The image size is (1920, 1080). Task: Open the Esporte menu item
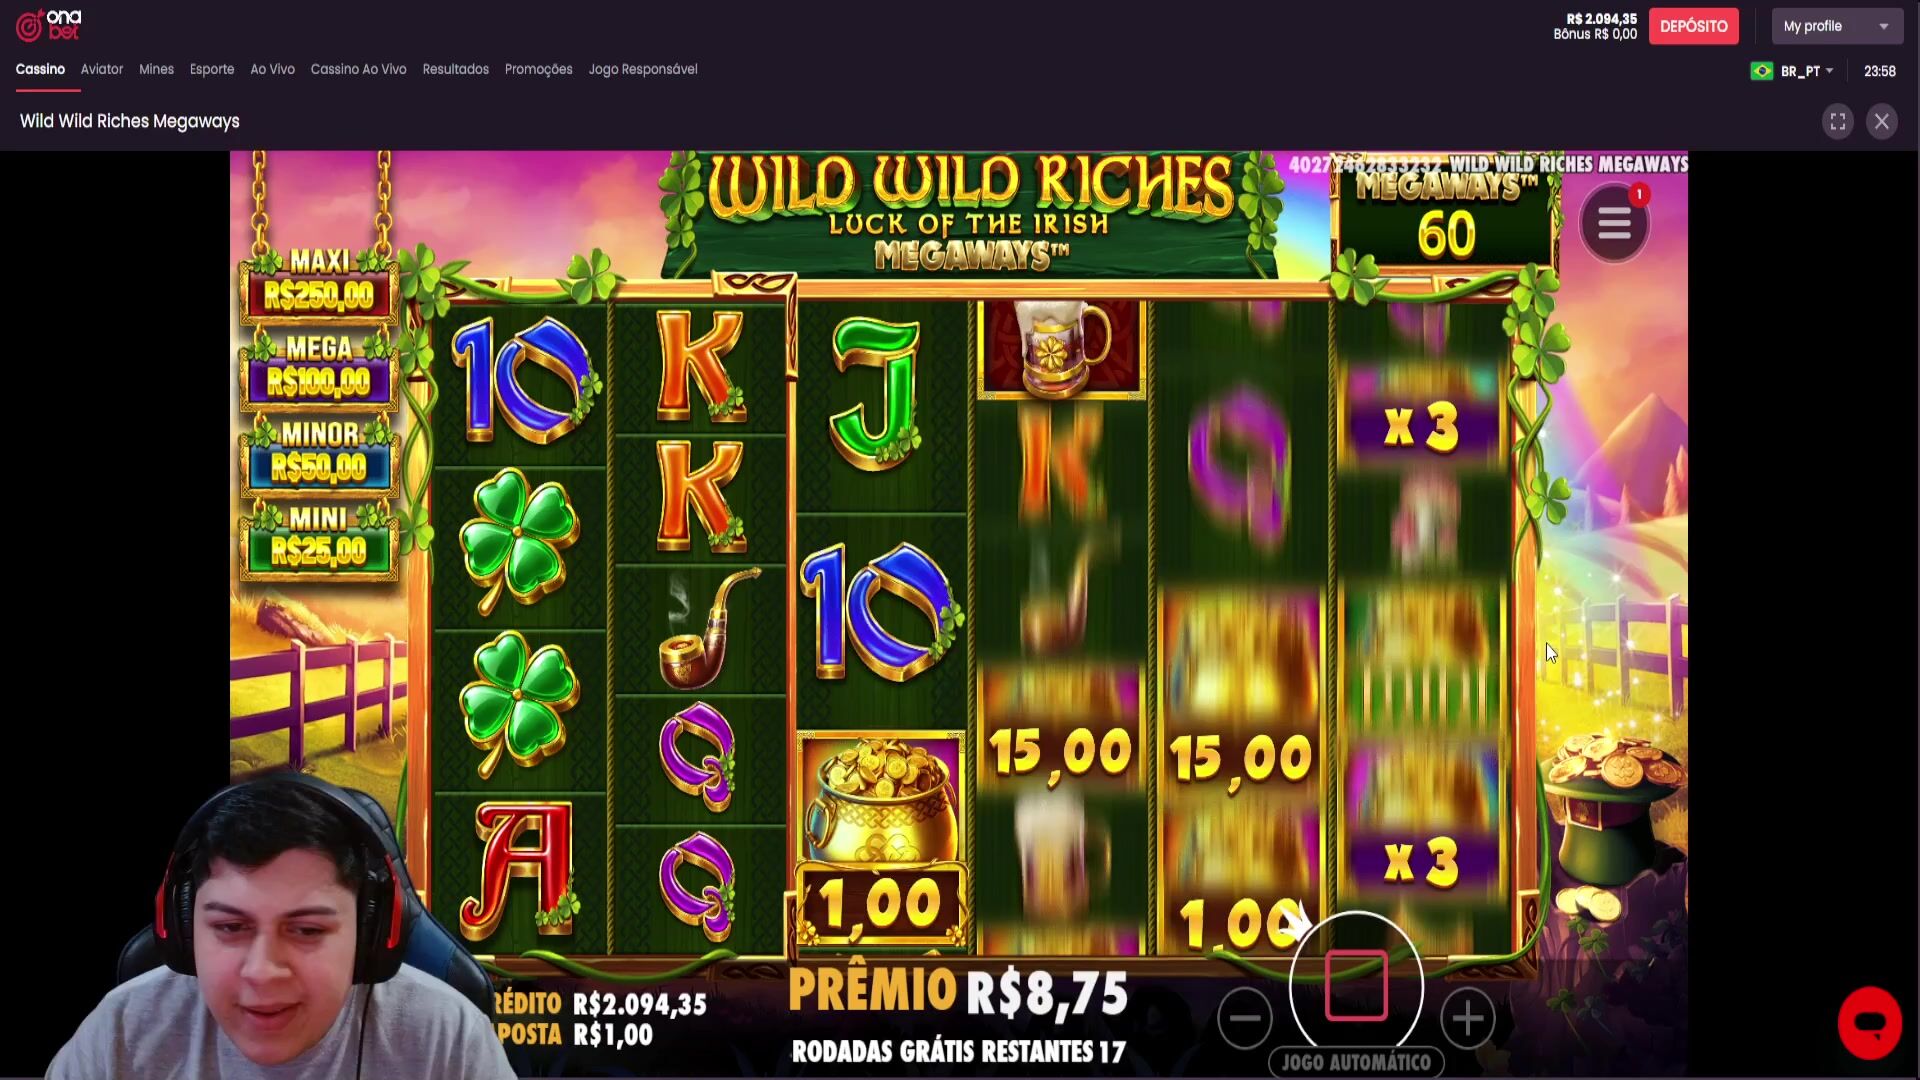point(212,69)
